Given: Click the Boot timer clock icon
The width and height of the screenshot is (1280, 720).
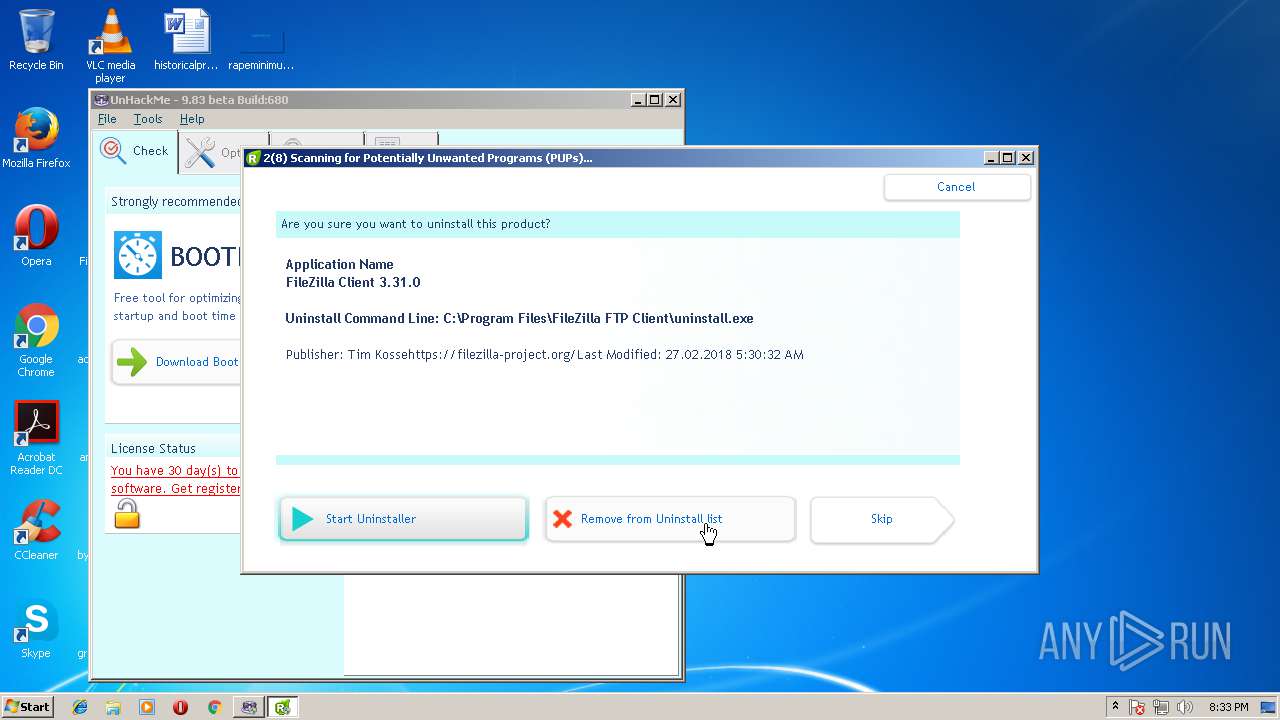Looking at the screenshot, I should [x=138, y=255].
